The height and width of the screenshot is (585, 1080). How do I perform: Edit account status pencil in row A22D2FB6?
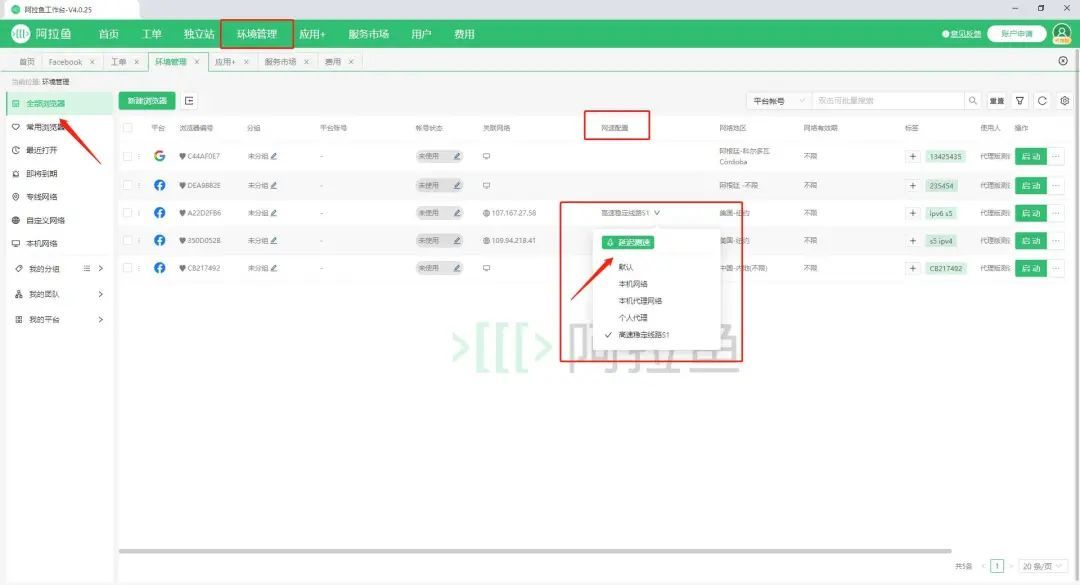point(457,213)
